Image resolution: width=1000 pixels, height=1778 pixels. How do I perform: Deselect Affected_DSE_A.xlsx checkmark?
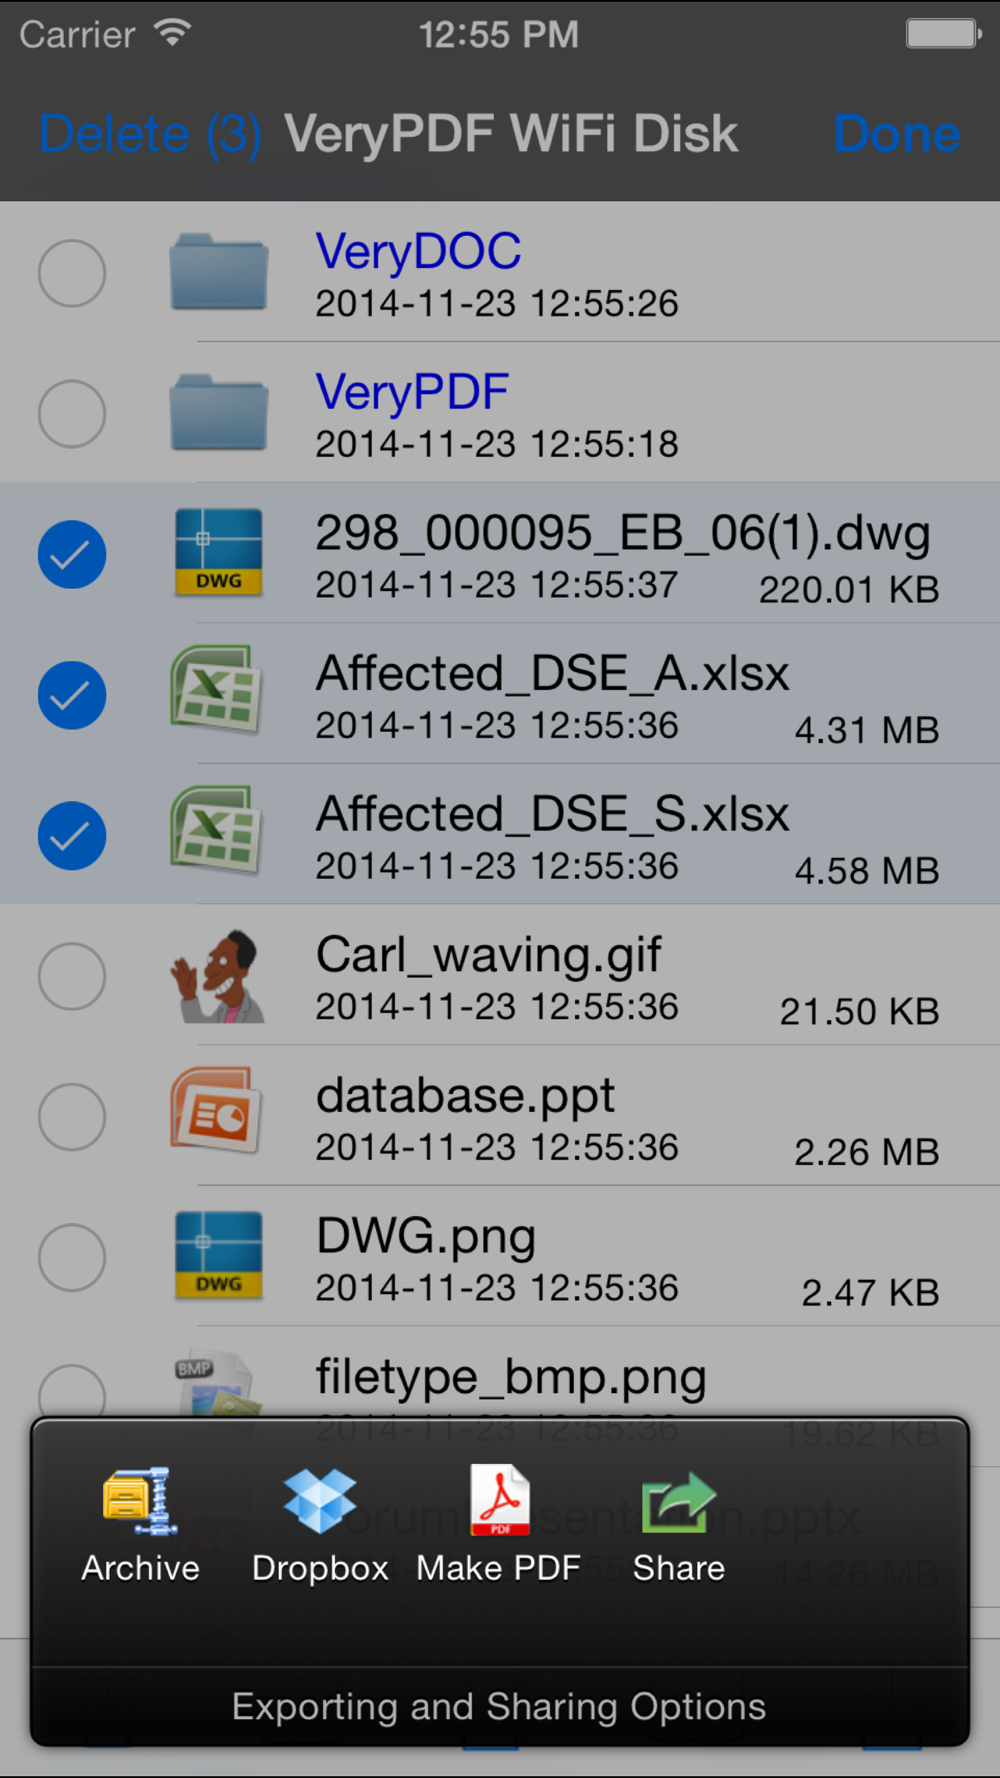point(72,695)
